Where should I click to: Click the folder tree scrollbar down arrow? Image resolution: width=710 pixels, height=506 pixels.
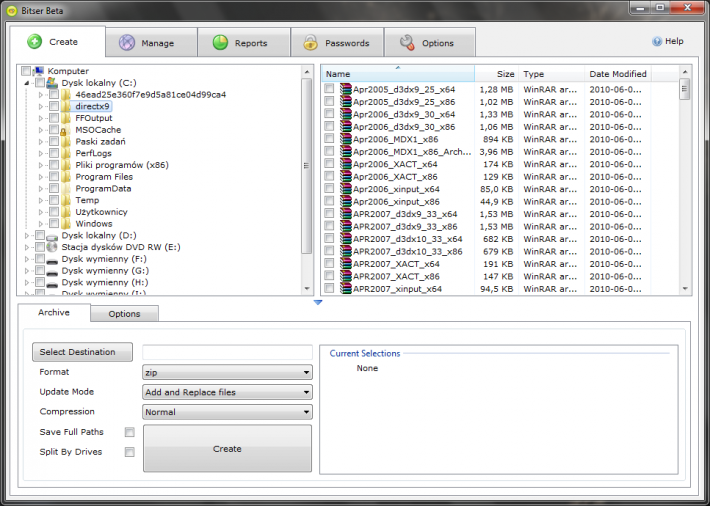pyautogui.click(x=307, y=289)
